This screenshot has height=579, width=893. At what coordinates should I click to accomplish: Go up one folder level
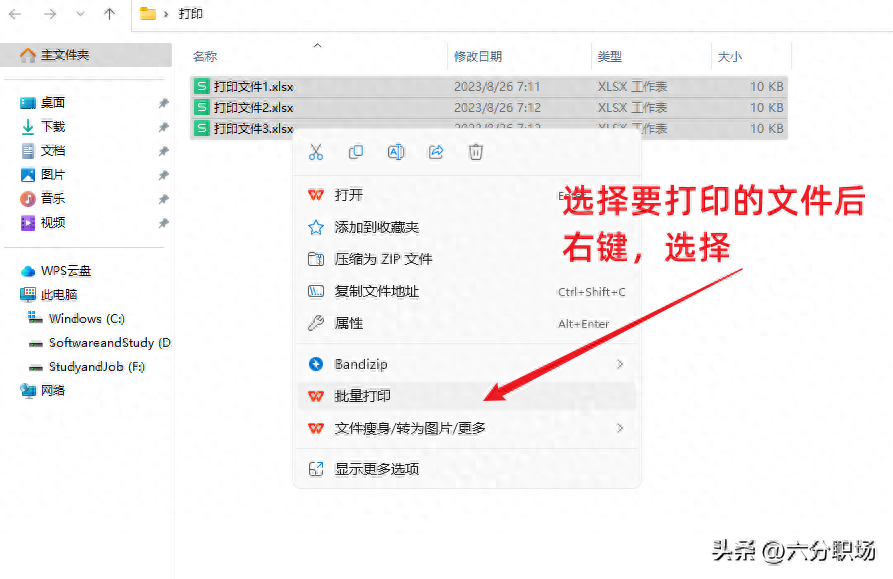point(109,14)
